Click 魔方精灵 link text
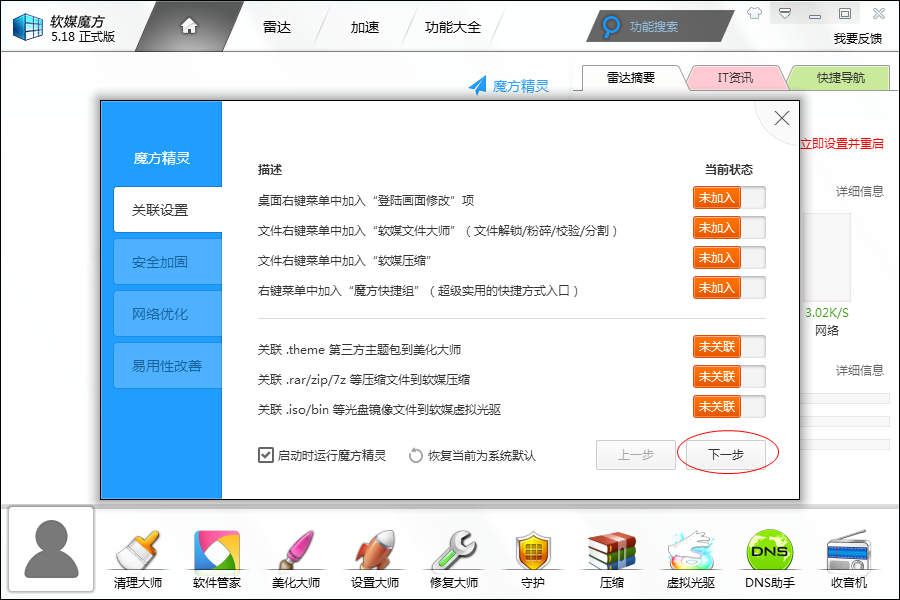The width and height of the screenshot is (900, 600). pyautogui.click(x=521, y=86)
